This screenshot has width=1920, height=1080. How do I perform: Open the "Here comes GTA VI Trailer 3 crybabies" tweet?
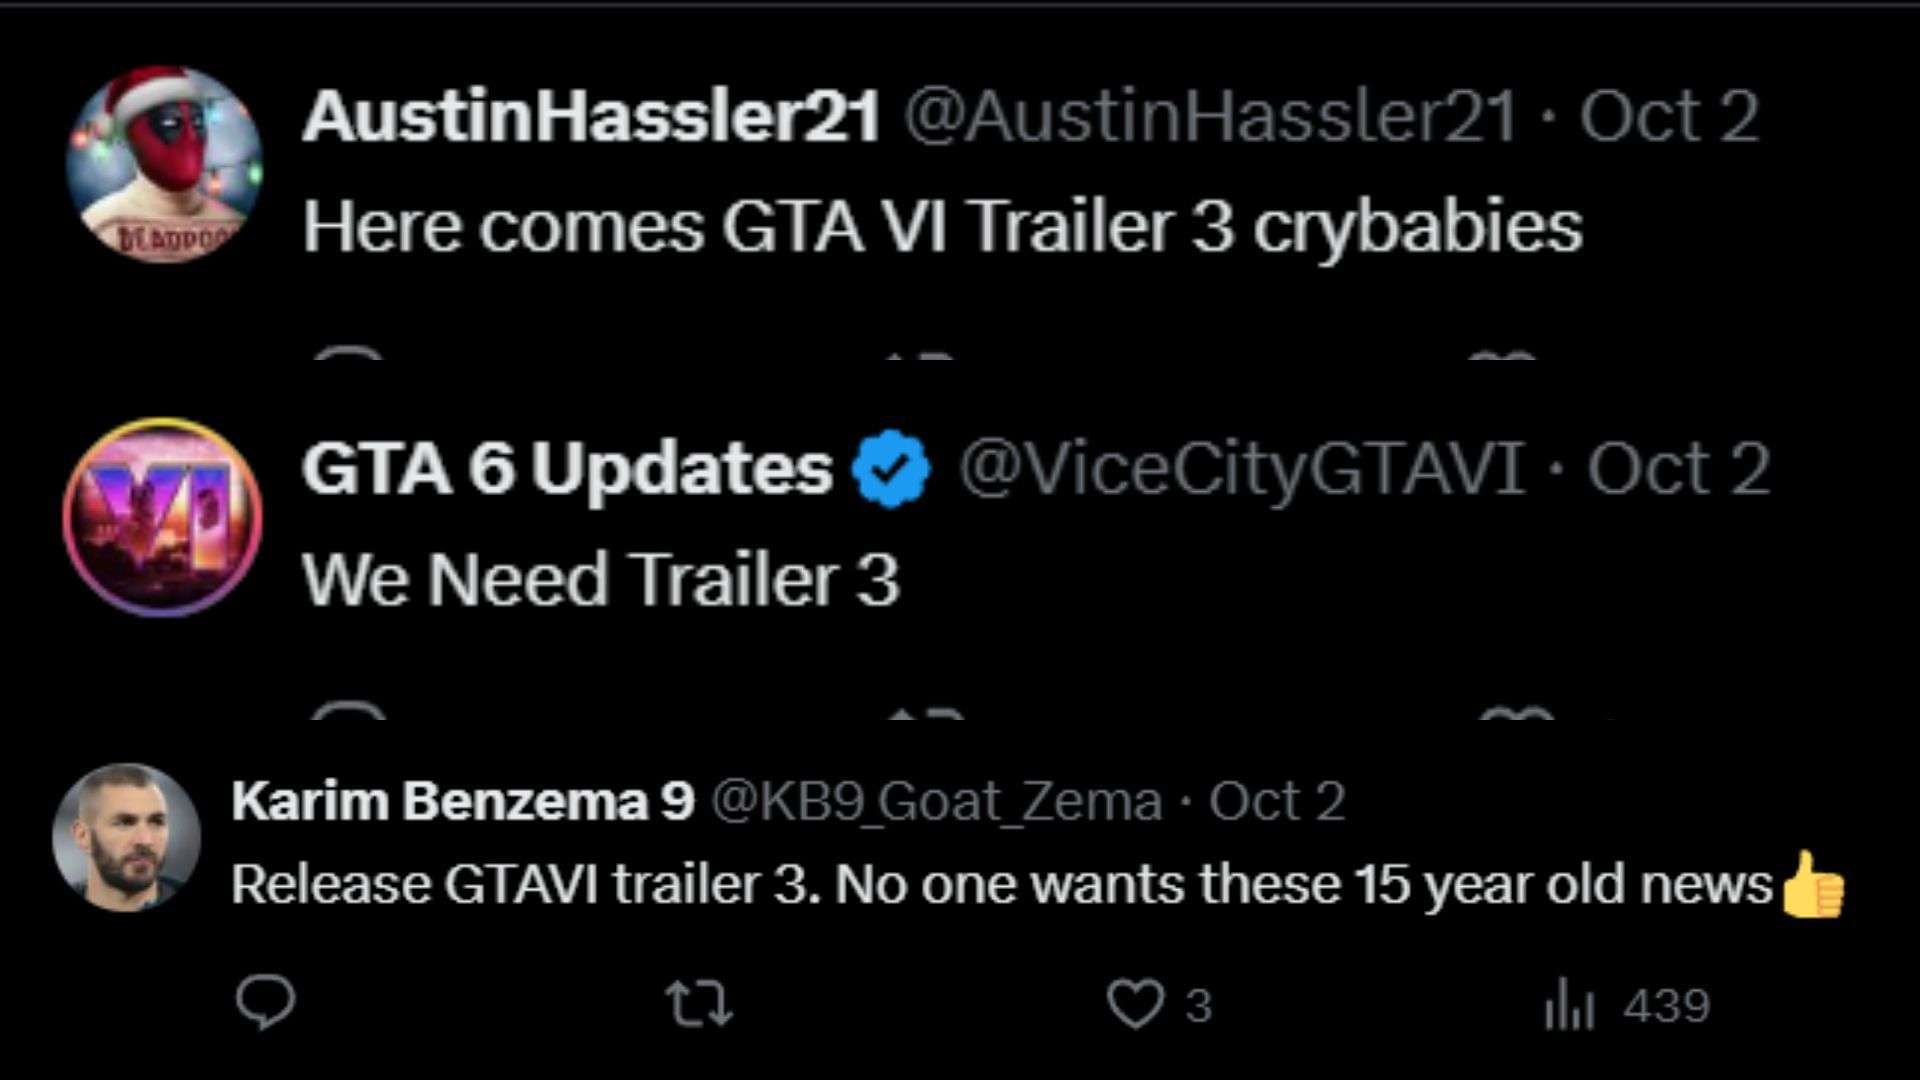pos(942,226)
